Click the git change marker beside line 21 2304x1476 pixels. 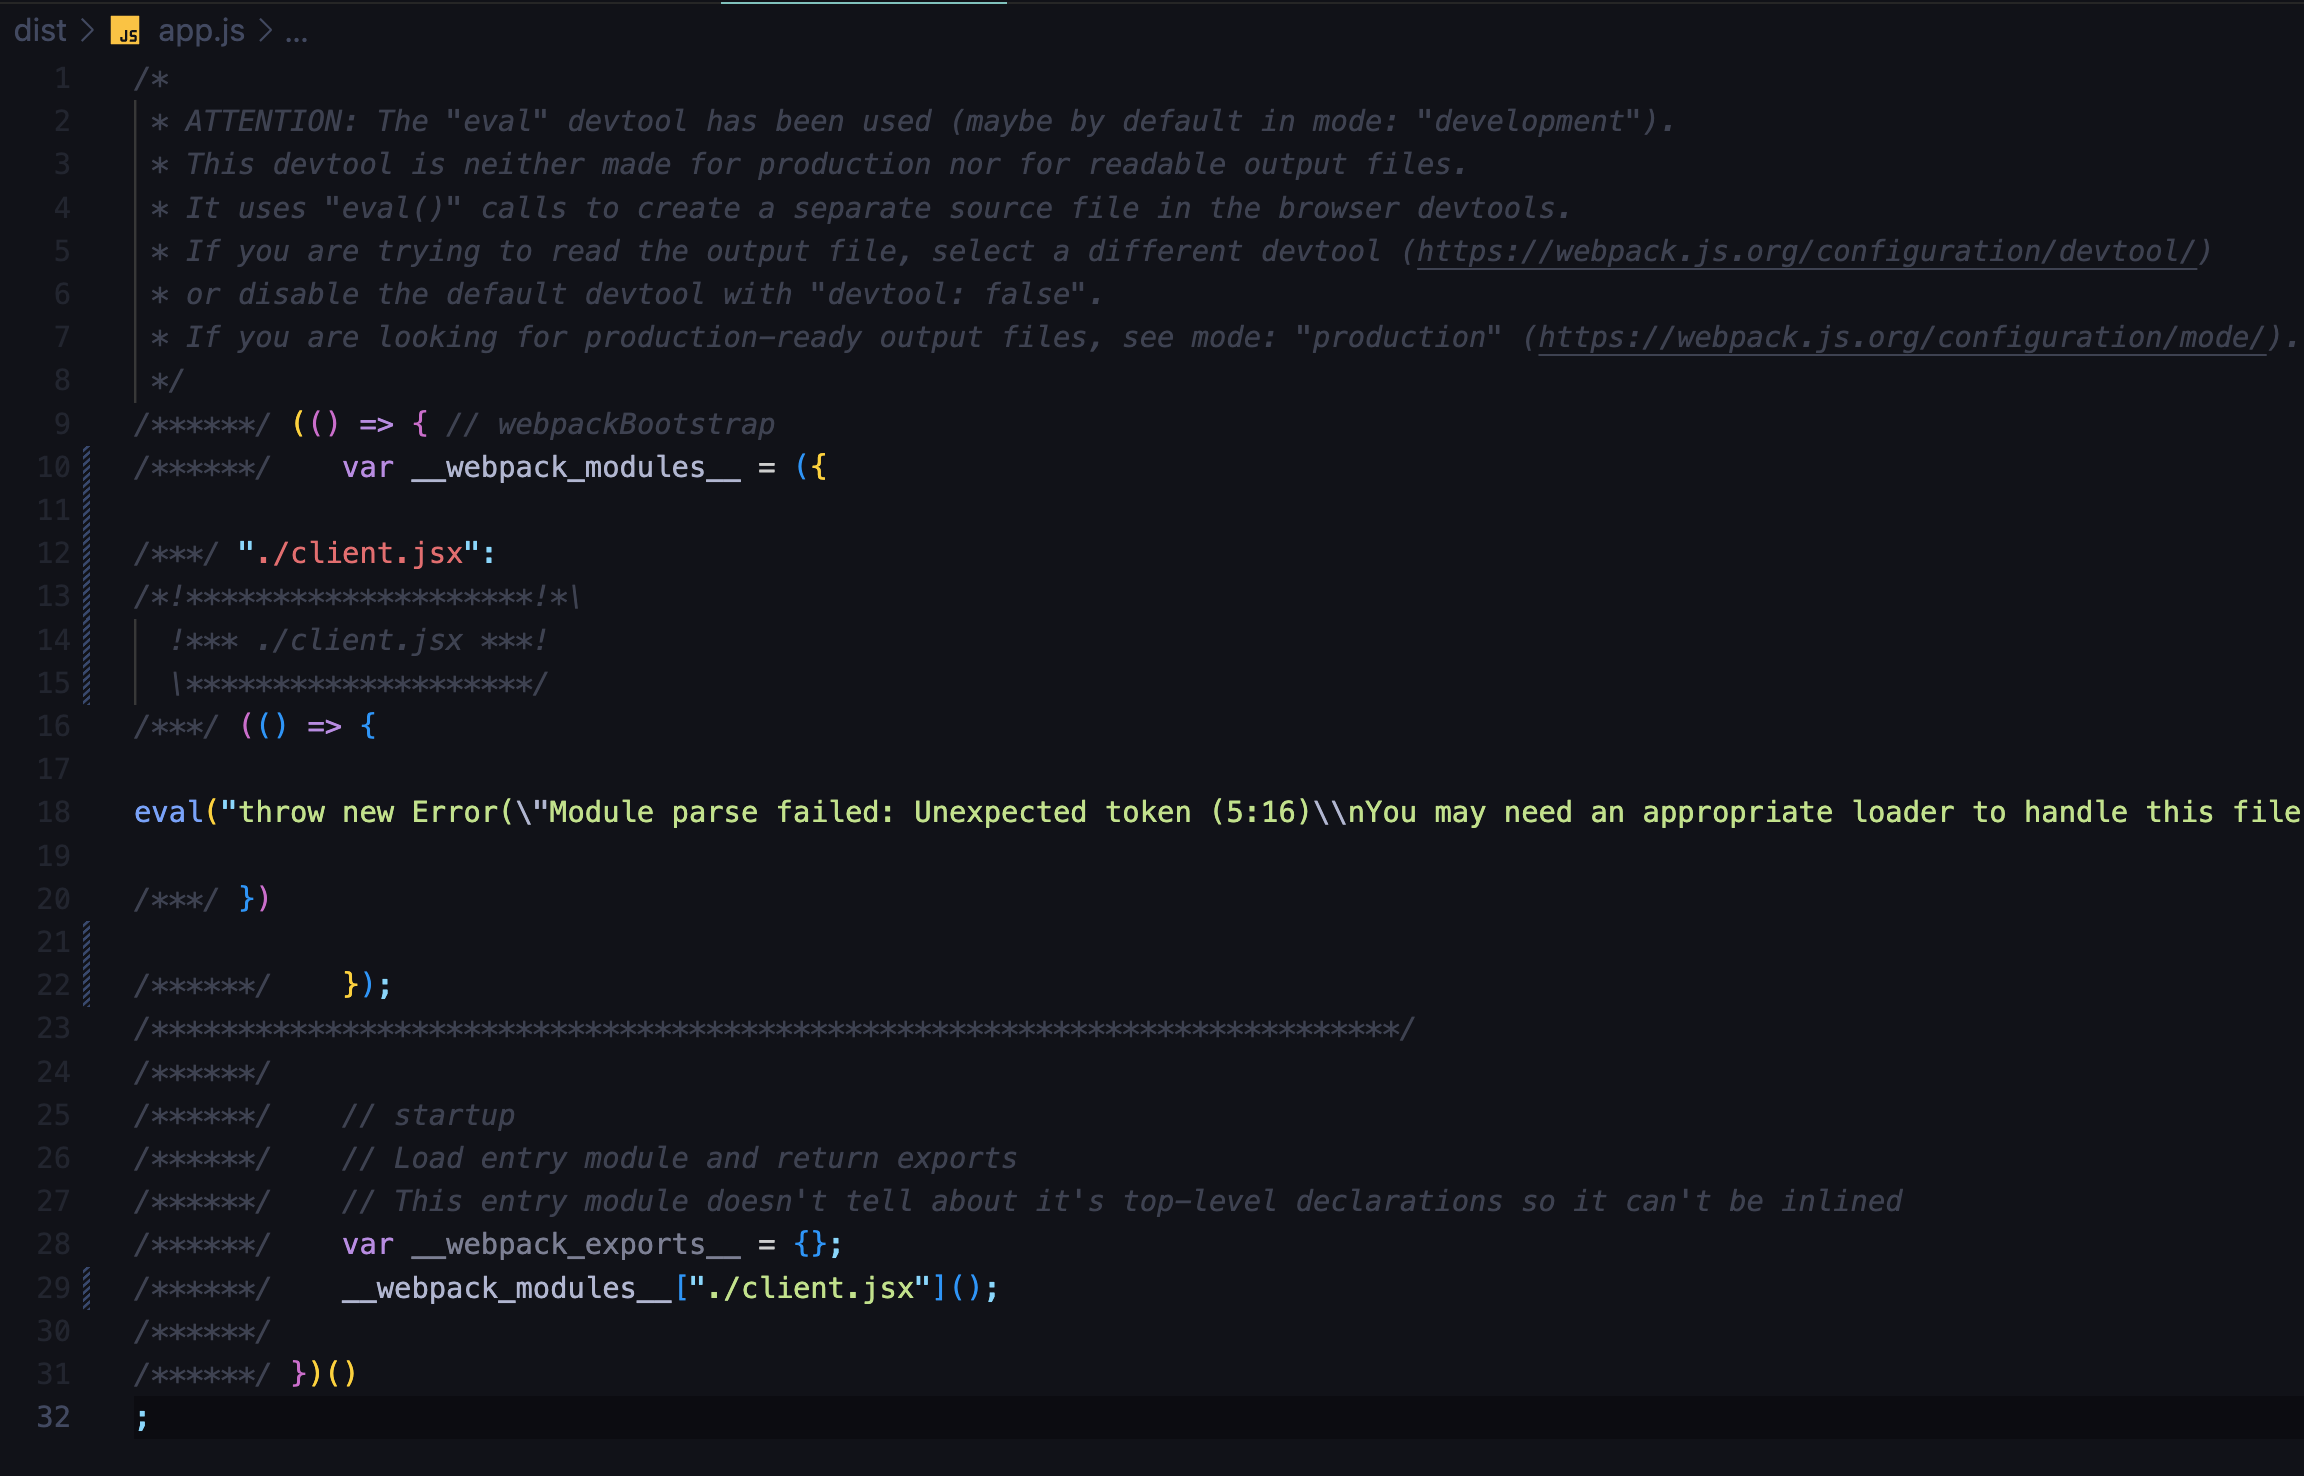87,942
